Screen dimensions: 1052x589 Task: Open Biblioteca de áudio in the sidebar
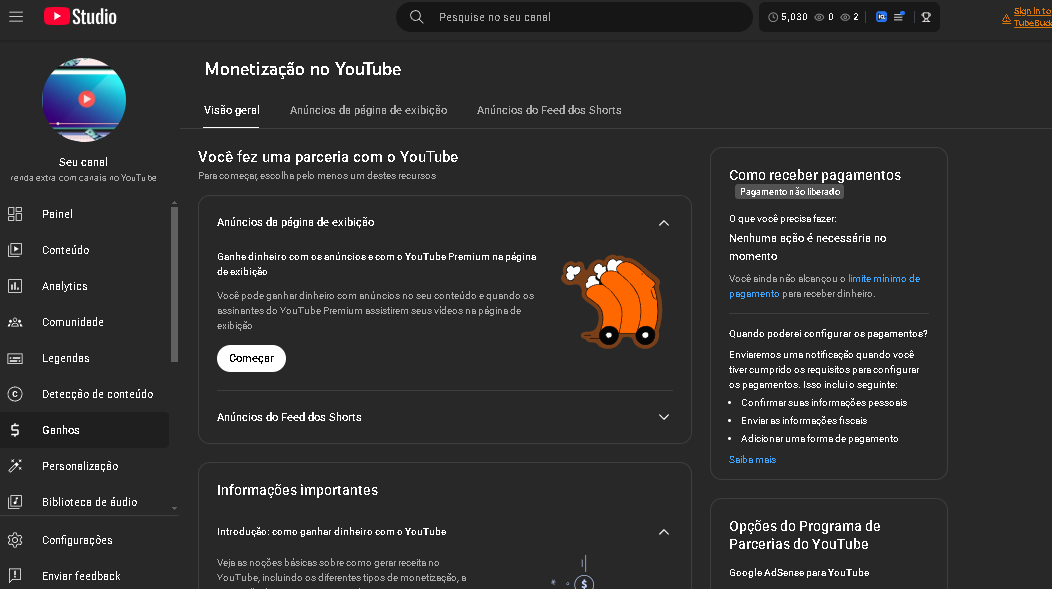click(85, 502)
